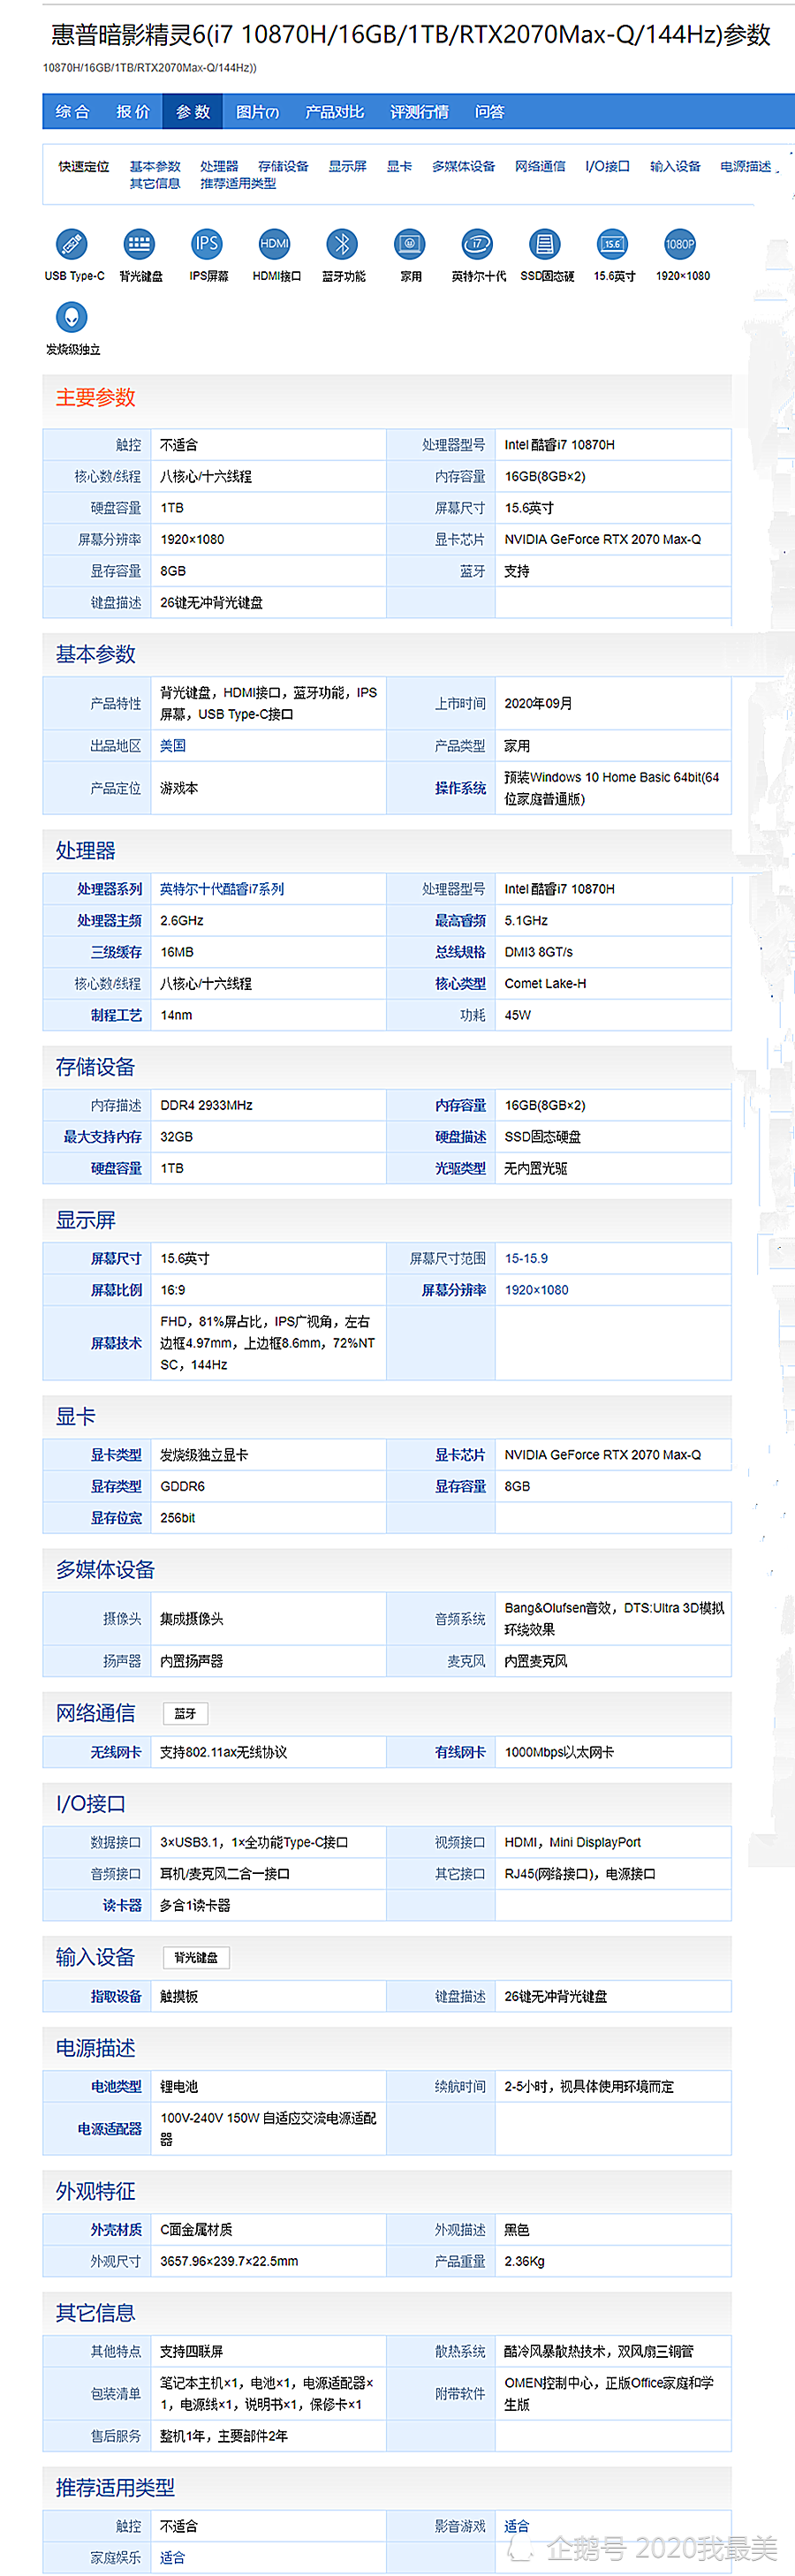The height and width of the screenshot is (2576, 795).
Task: Jump to I/O接口 quick link
Action: click(607, 167)
